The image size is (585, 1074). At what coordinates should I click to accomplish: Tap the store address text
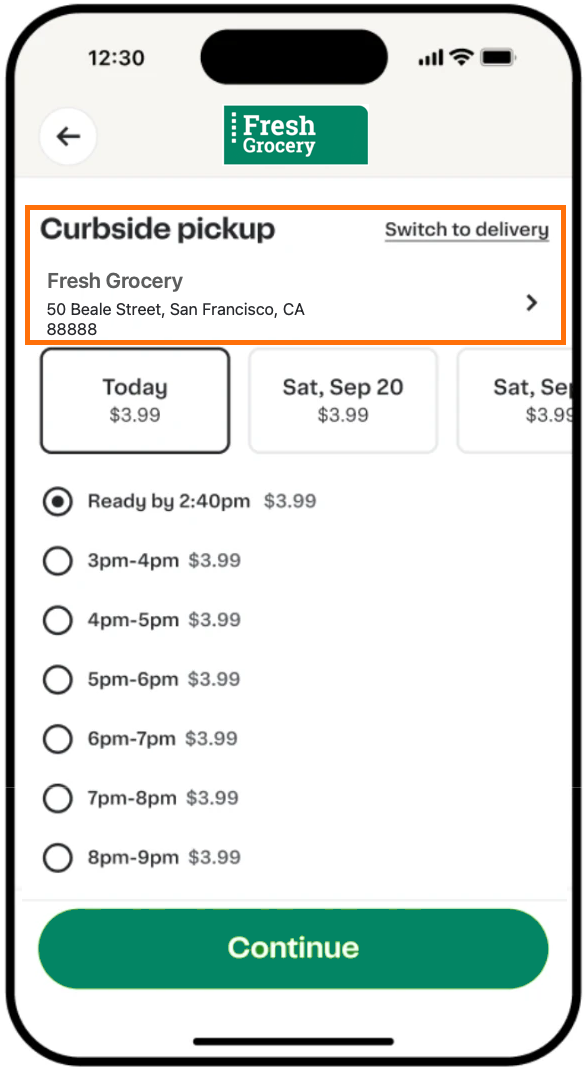pos(175,318)
